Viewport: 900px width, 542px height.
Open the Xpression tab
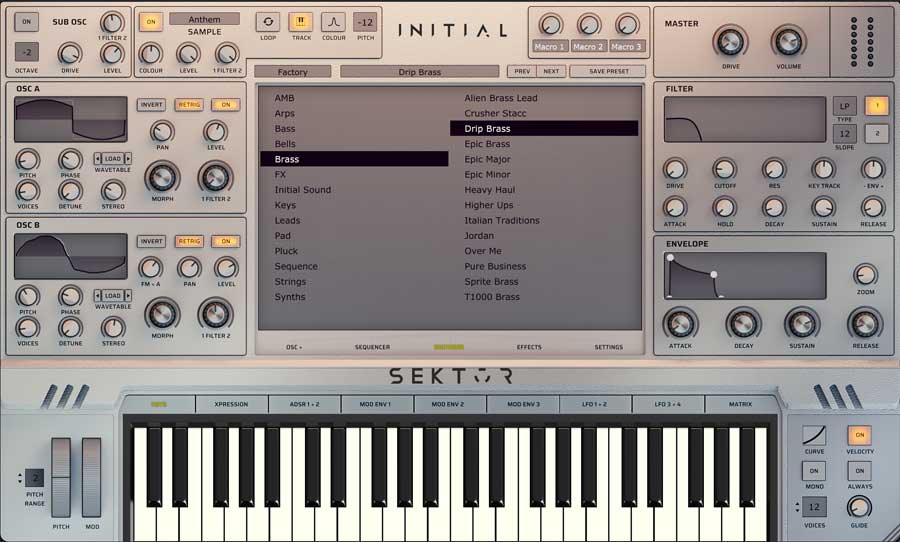coord(231,404)
